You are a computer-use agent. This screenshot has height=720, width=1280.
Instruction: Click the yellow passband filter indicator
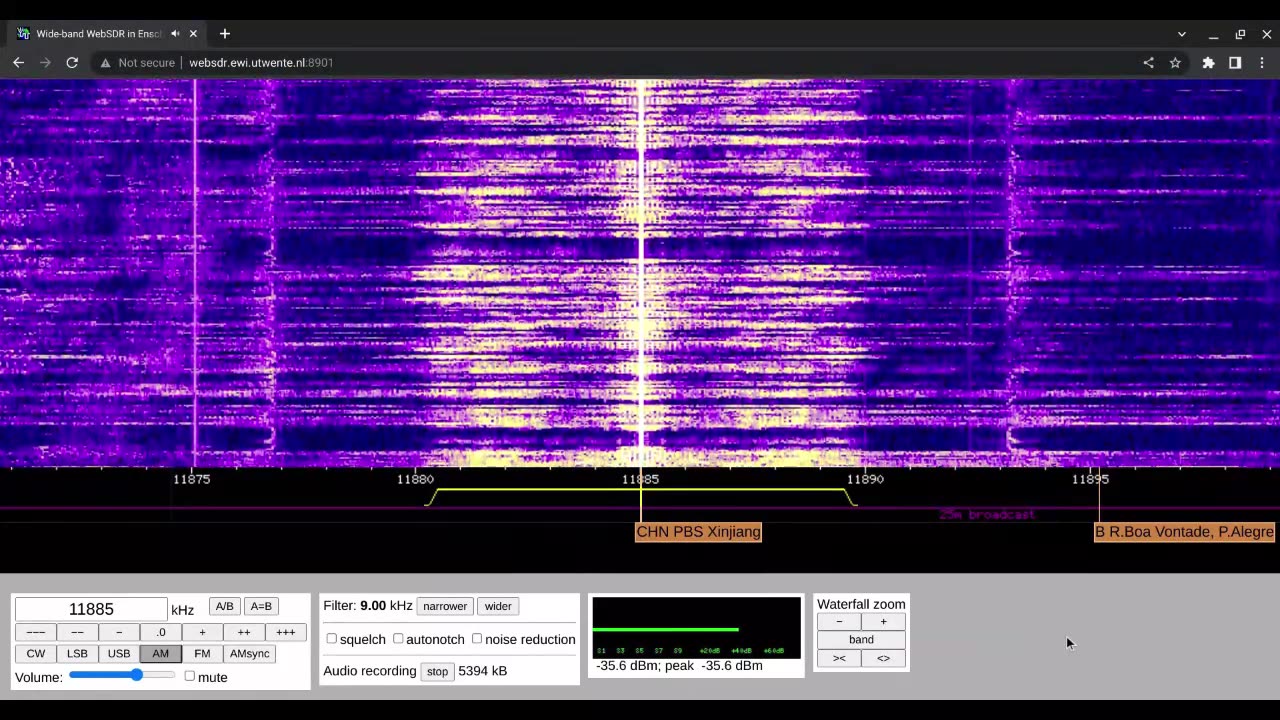tap(641, 496)
